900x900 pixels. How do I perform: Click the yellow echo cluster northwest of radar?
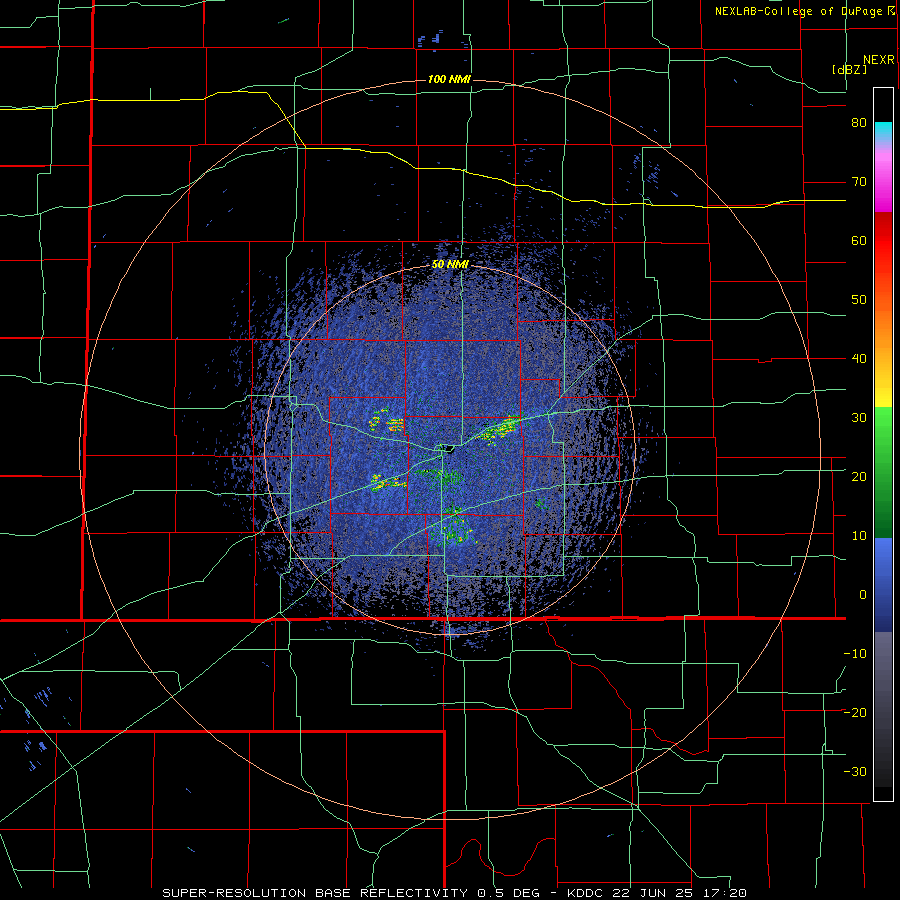point(386,422)
